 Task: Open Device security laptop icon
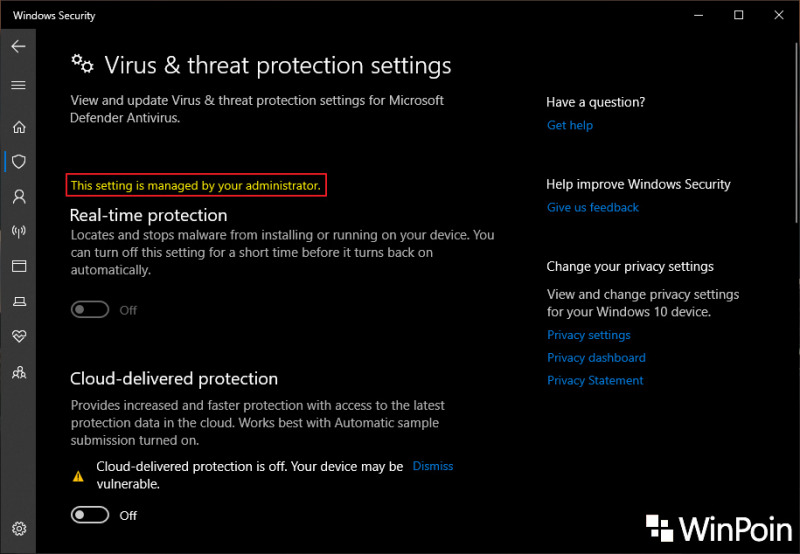point(19,301)
